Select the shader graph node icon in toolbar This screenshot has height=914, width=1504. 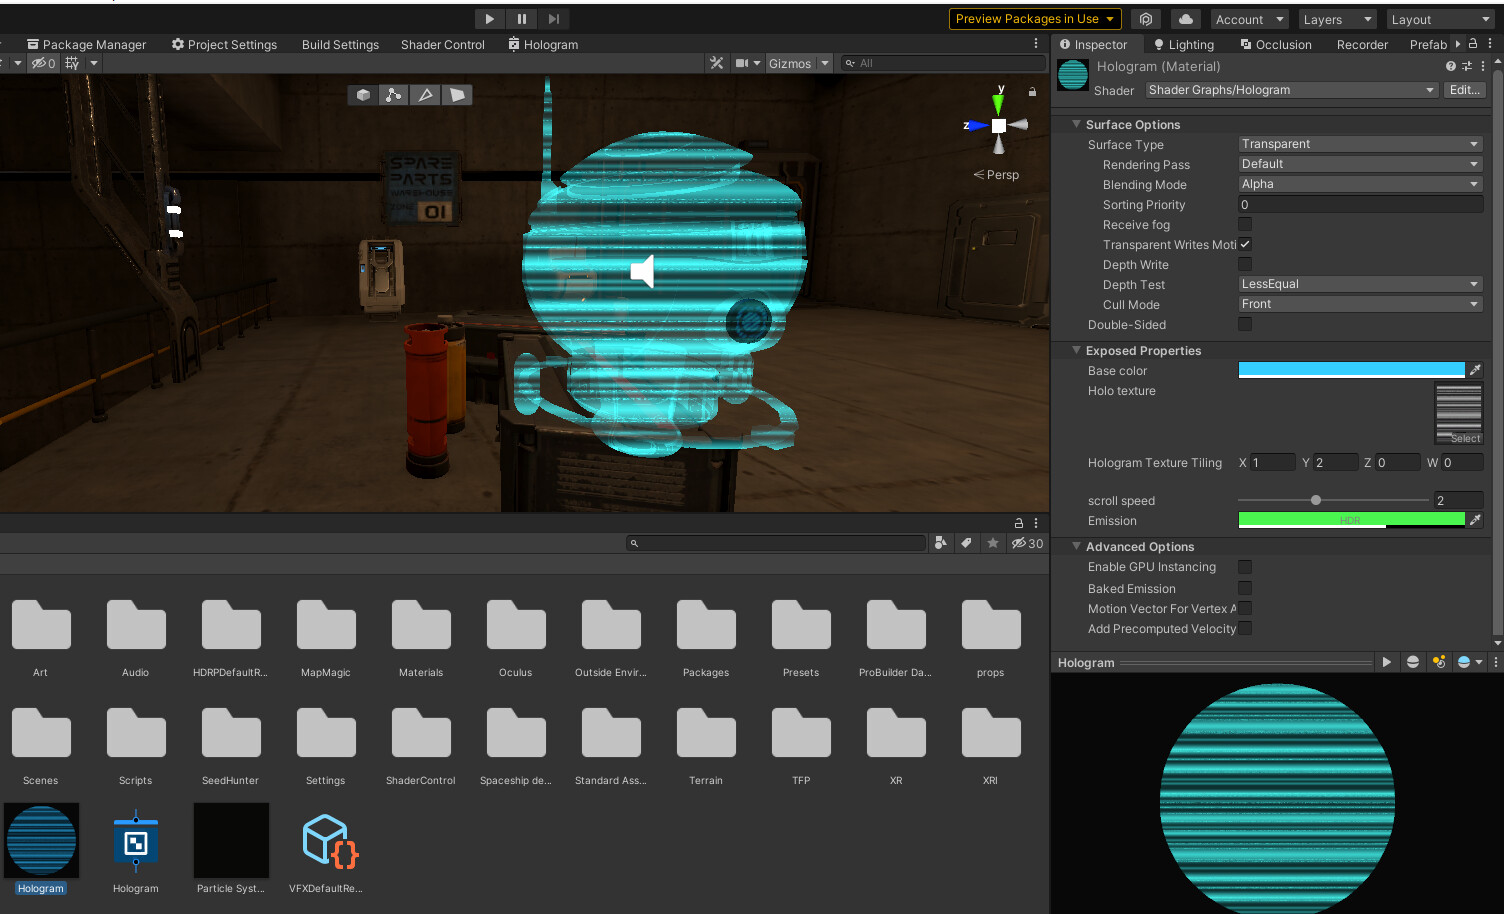pyautogui.click(x=393, y=94)
